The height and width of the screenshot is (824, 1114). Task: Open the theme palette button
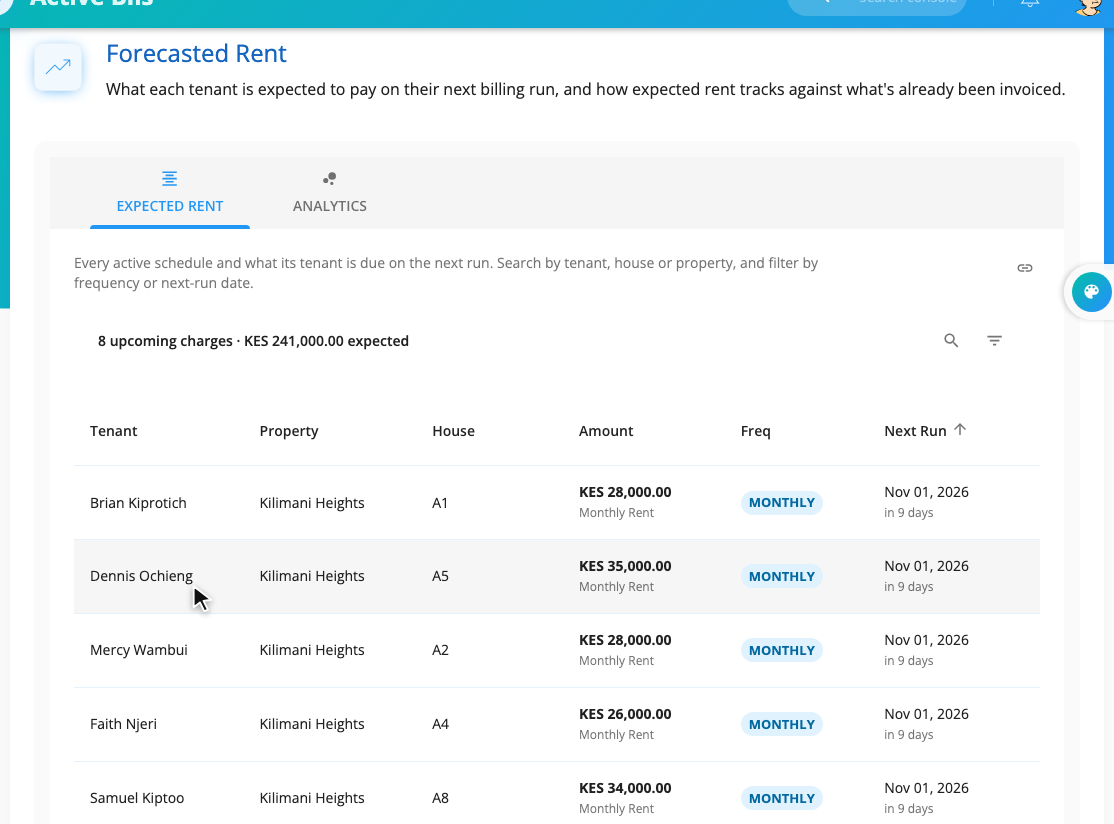1091,291
